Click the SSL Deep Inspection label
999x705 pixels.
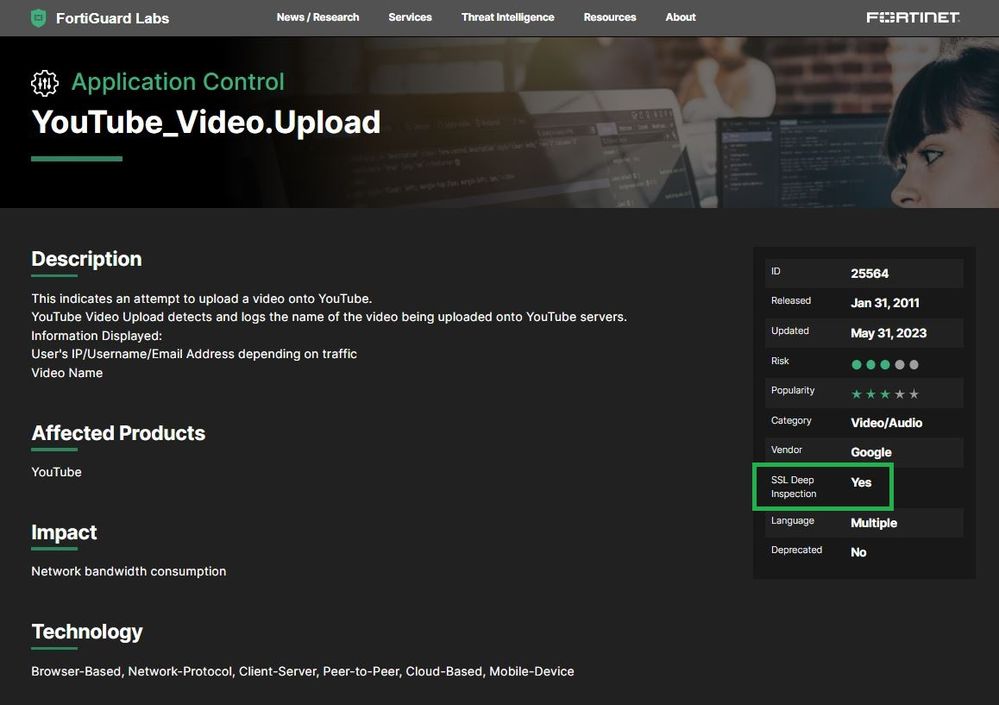click(x=793, y=487)
